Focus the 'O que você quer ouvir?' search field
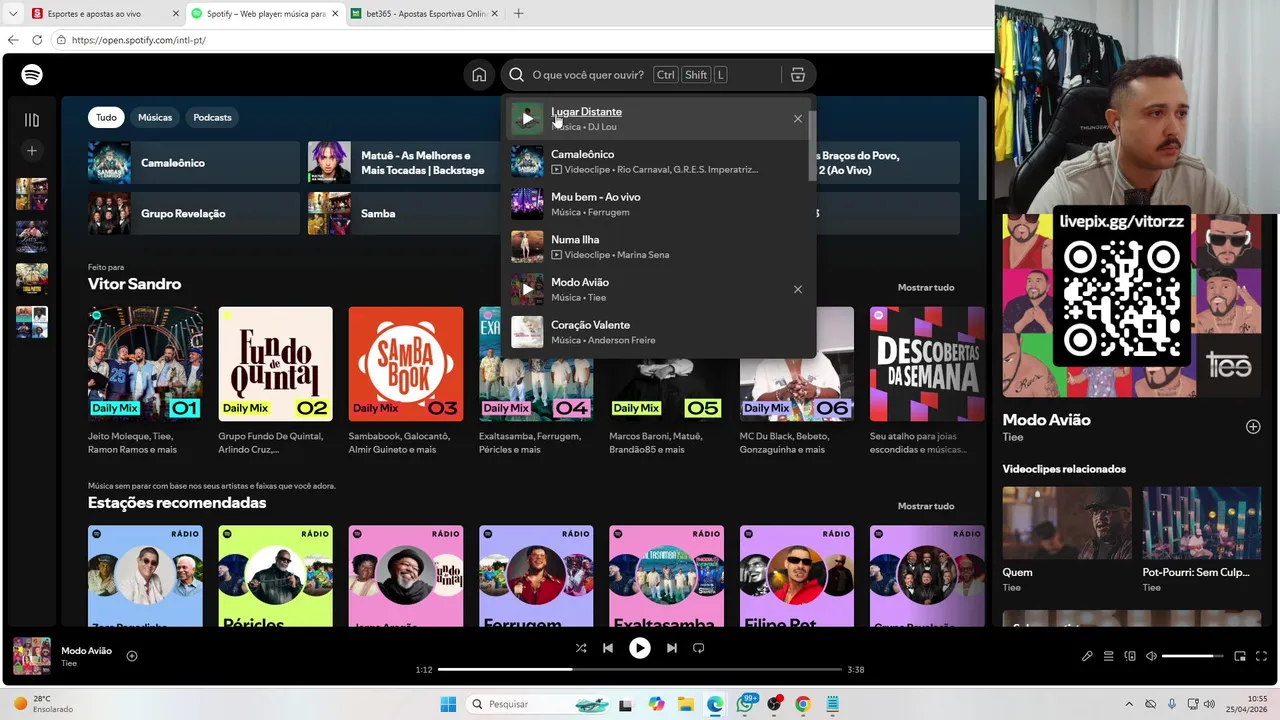Screen dimensions: 1280x720 pos(588,75)
